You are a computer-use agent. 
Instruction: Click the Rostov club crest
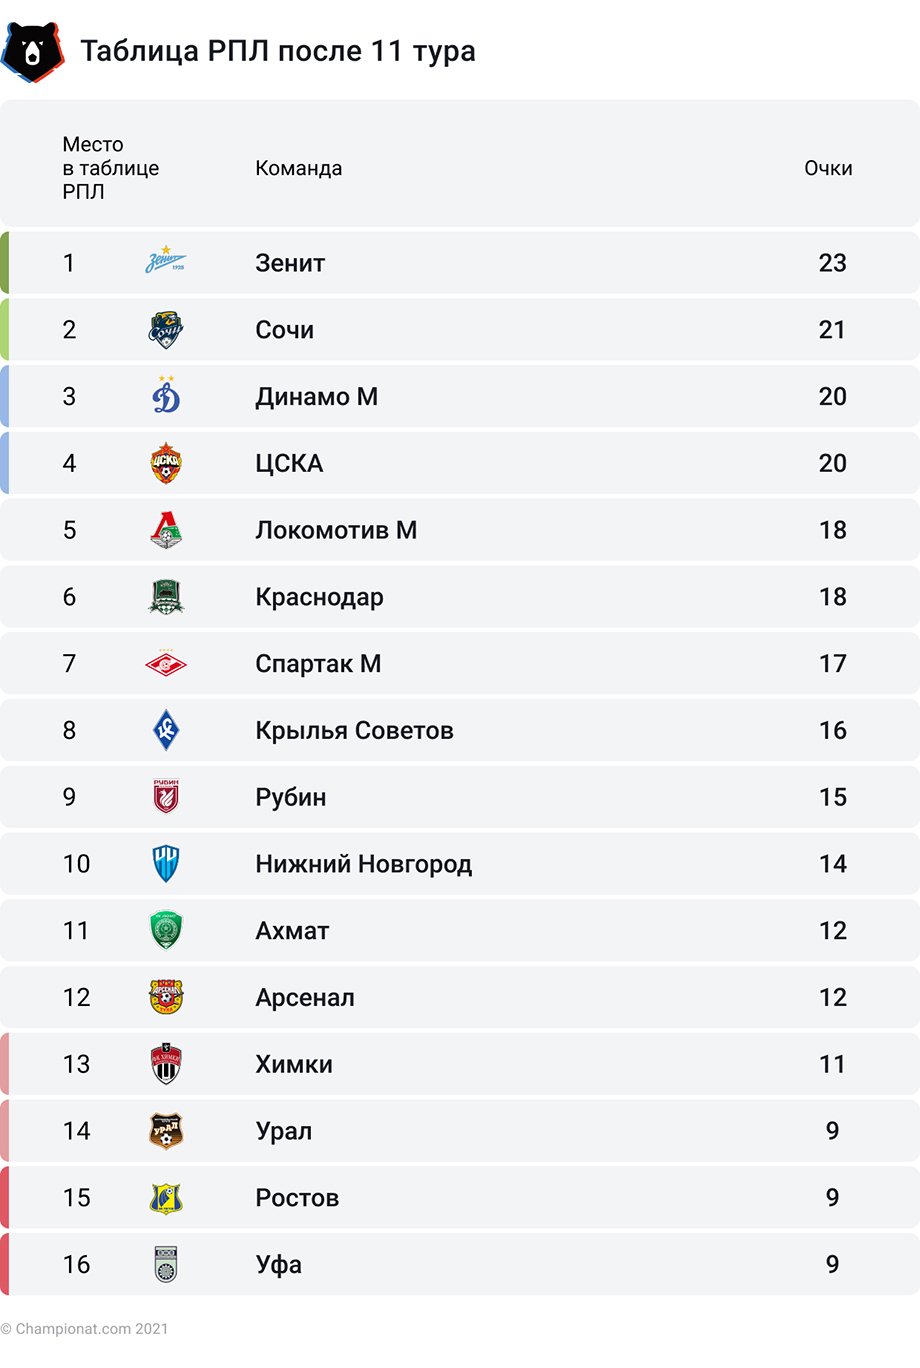166,1197
